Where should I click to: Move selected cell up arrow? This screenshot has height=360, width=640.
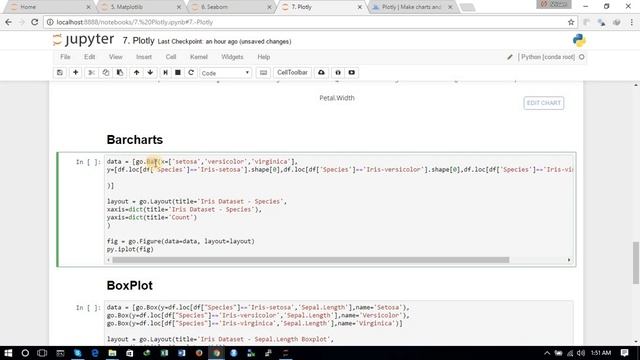(x=136, y=73)
